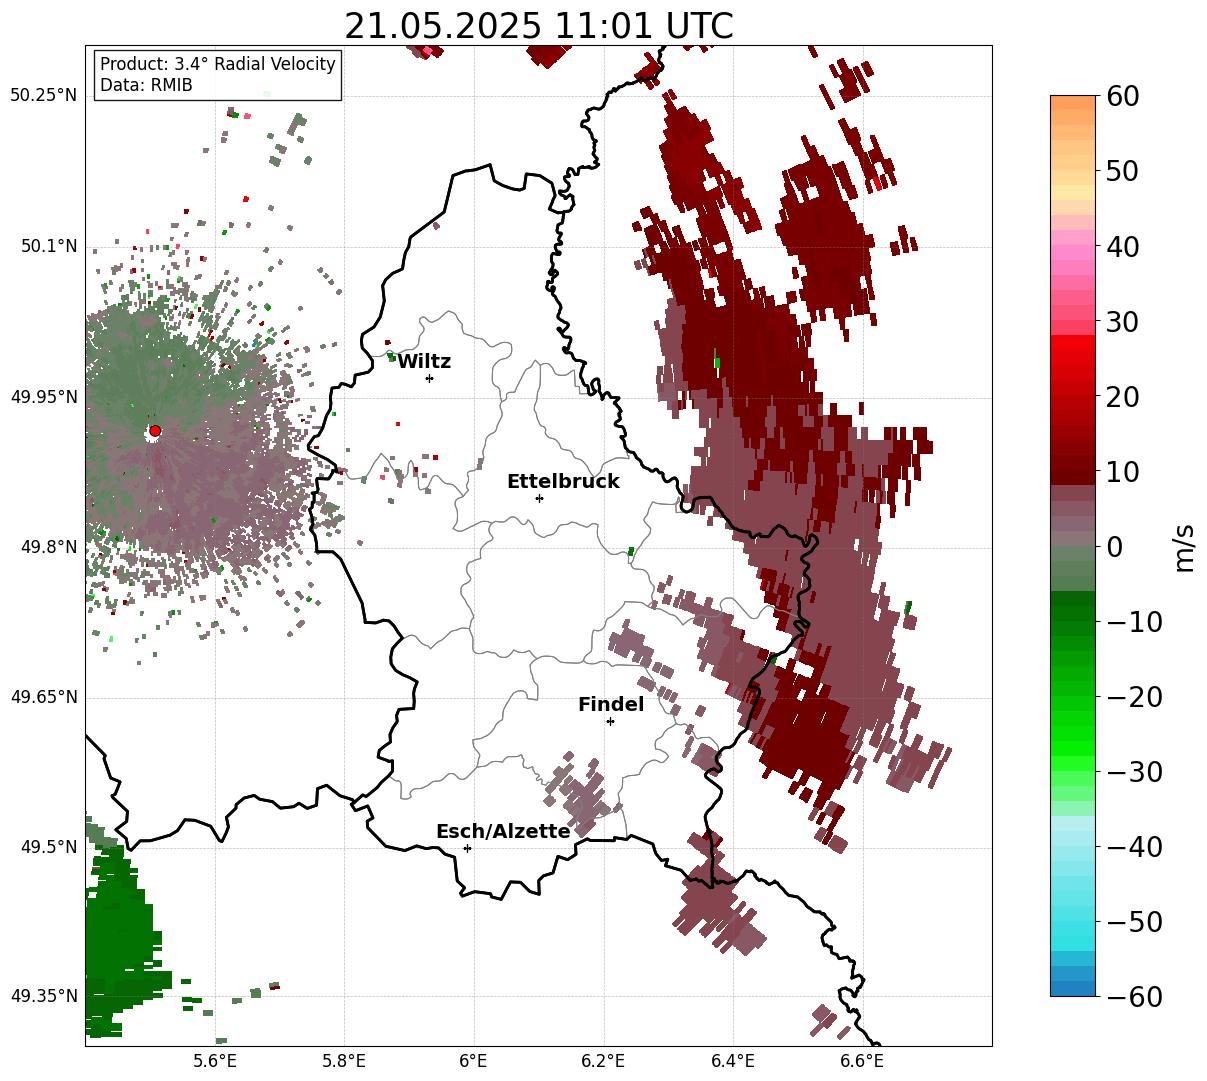Click the 6.4°E longitude label
Screen dimensions: 1207x1081
tap(733, 1061)
